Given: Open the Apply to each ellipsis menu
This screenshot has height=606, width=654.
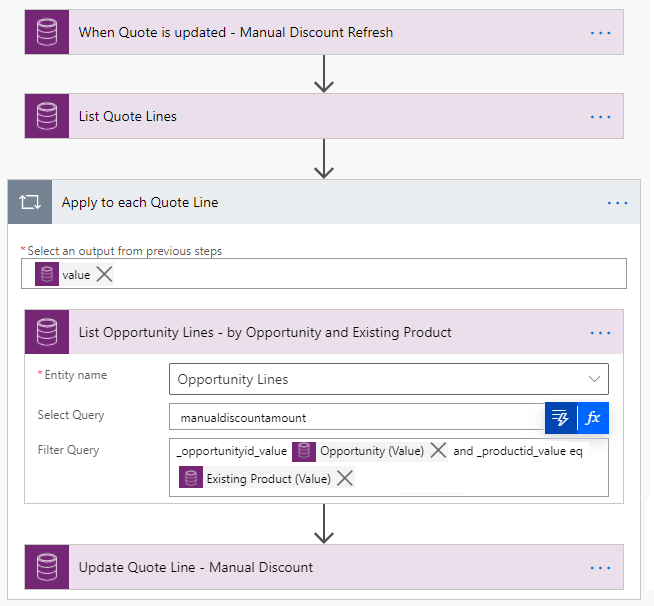Looking at the screenshot, I should 617,202.
